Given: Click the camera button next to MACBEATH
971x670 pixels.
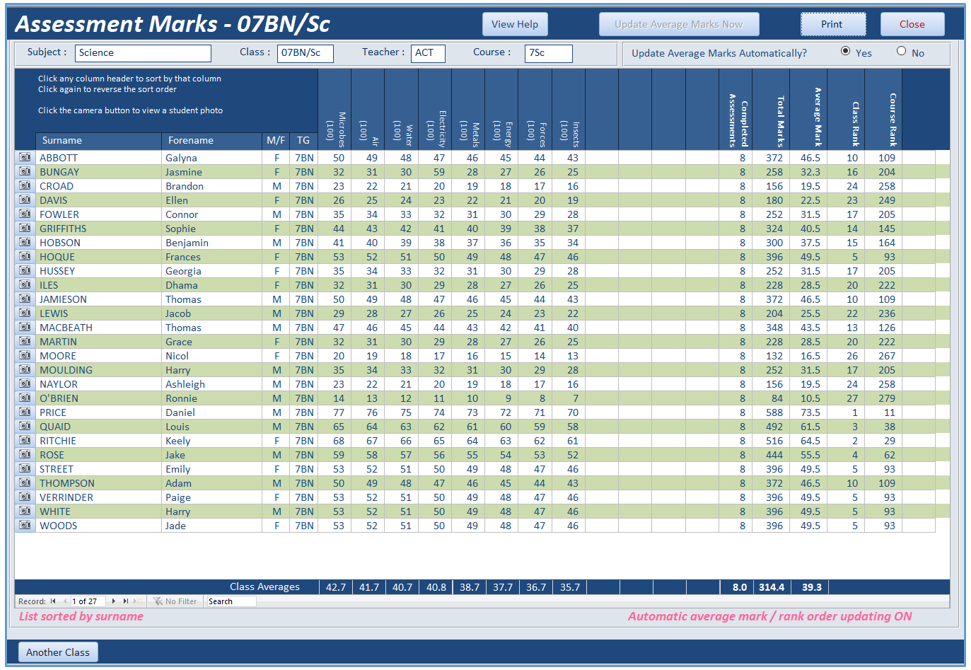Looking at the screenshot, I should (x=25, y=327).
